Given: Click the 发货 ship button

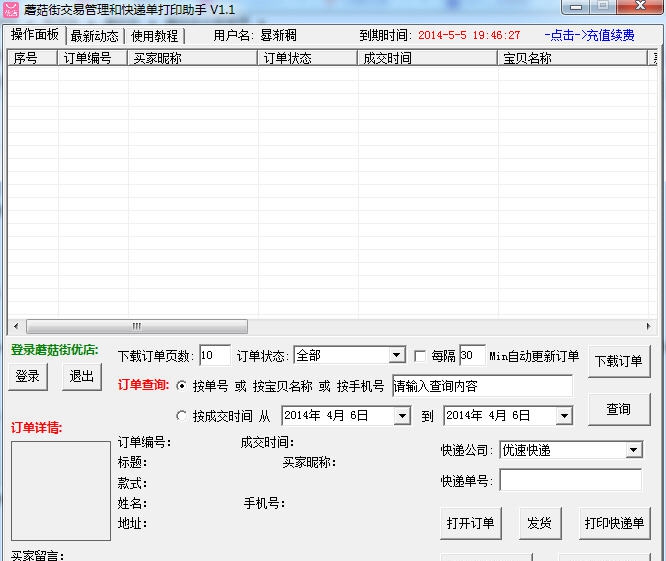Looking at the screenshot, I should point(540,523).
